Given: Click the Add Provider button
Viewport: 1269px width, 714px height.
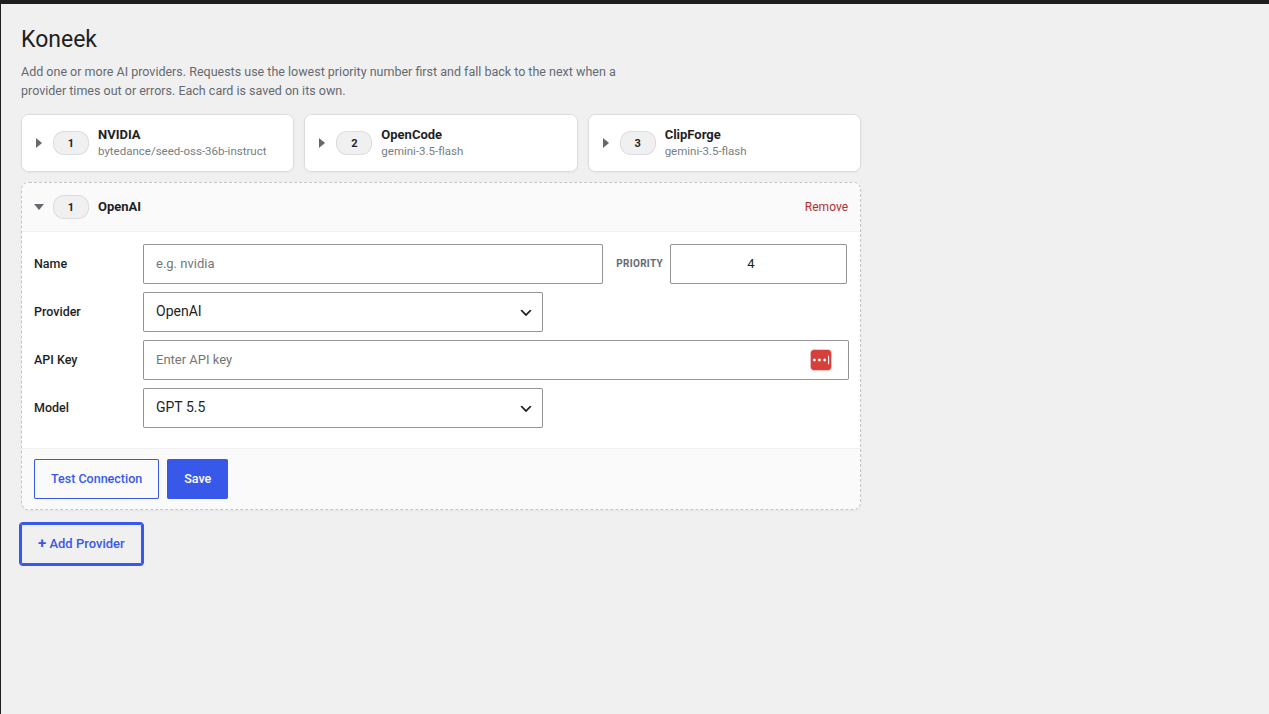Looking at the screenshot, I should pos(81,544).
